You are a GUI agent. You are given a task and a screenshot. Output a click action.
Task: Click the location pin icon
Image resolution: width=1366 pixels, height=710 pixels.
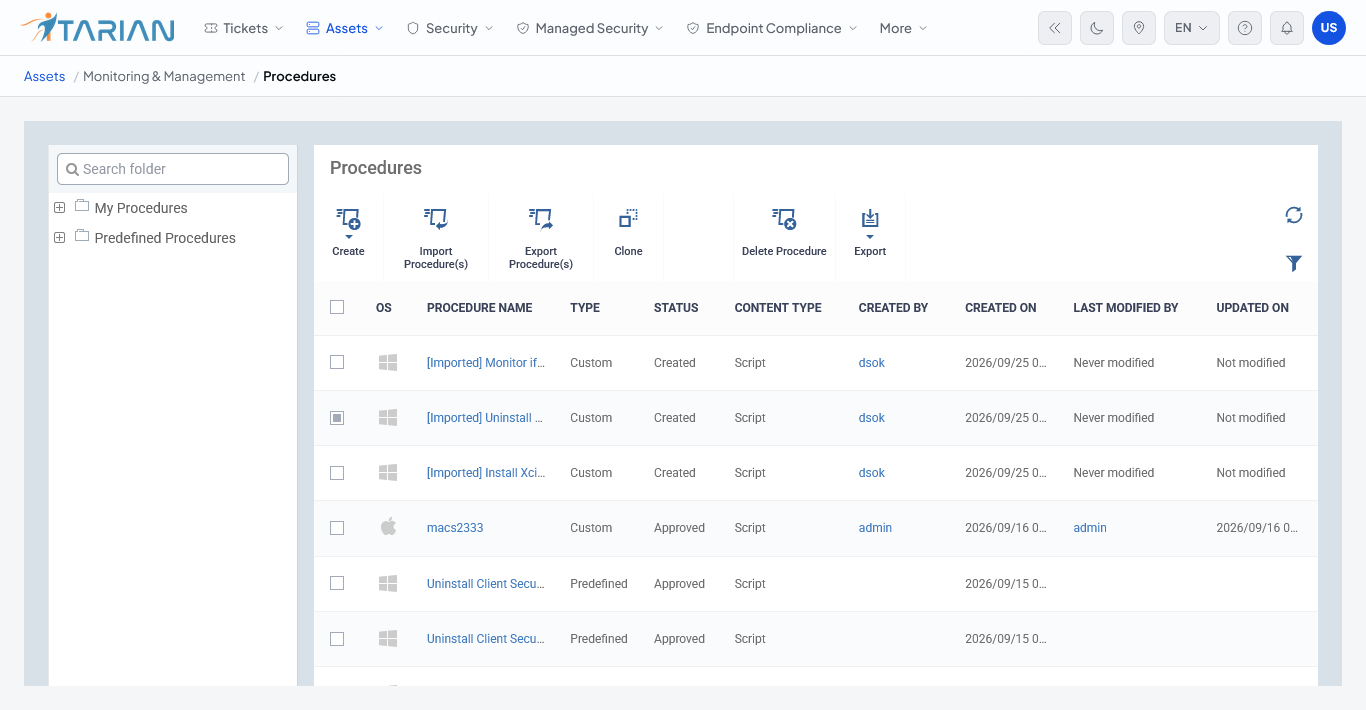tap(1139, 28)
